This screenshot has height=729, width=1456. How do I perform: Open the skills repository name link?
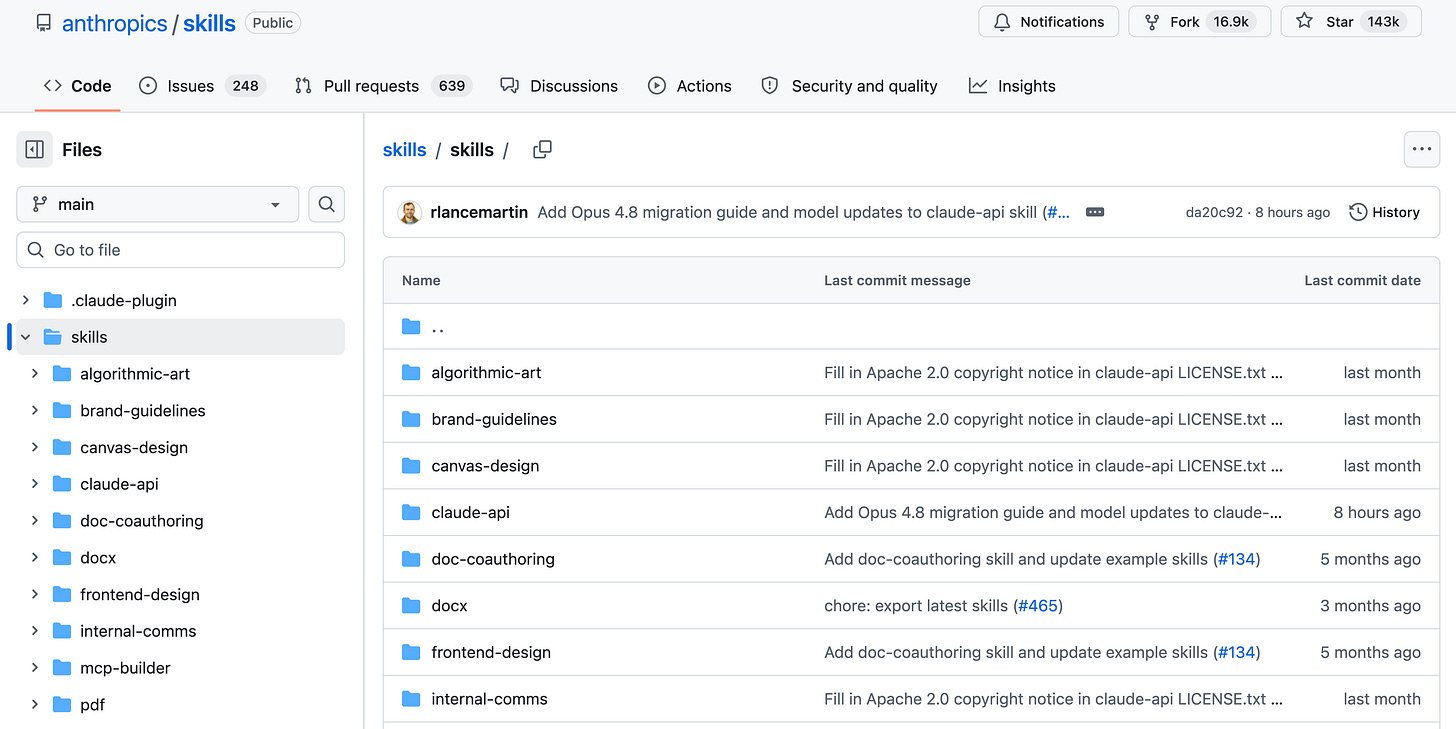(x=209, y=23)
